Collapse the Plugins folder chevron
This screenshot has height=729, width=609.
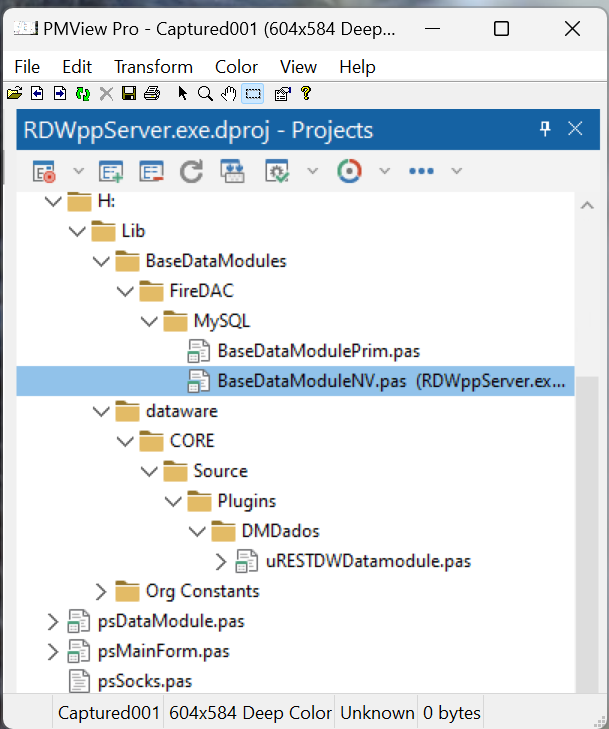click(x=173, y=501)
